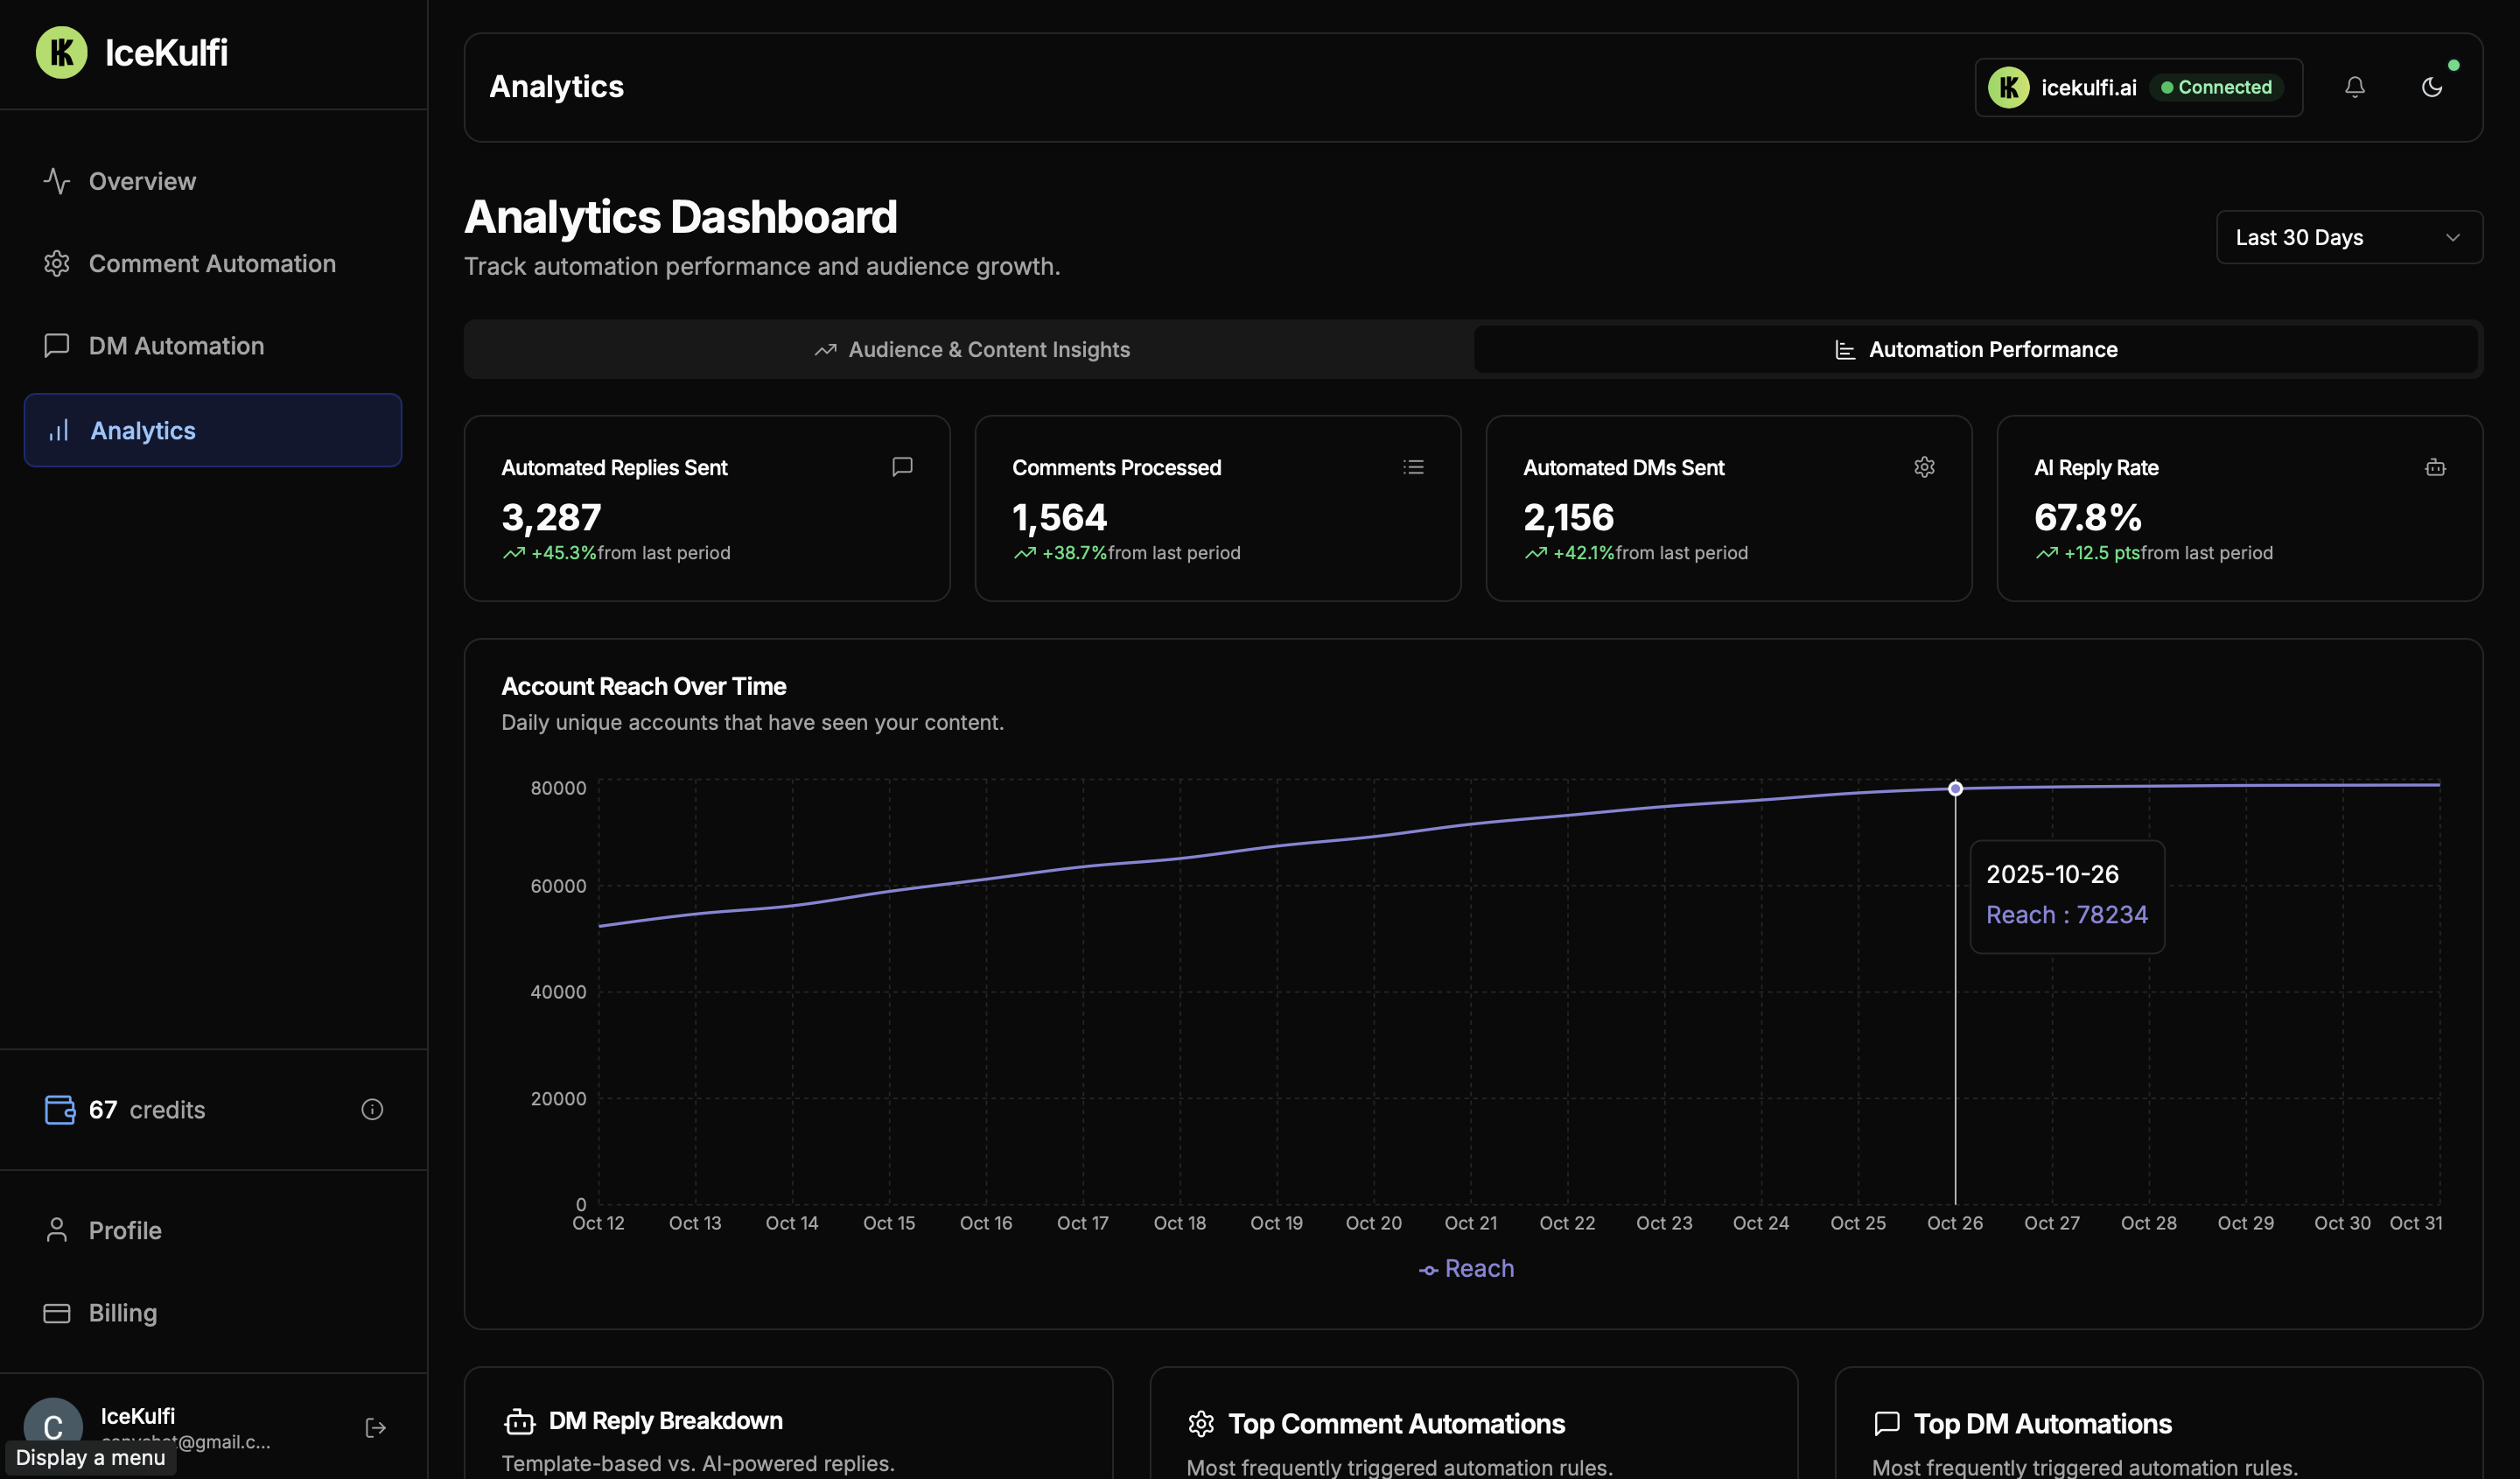Switch to Audience & Content Insights tab

(x=970, y=349)
